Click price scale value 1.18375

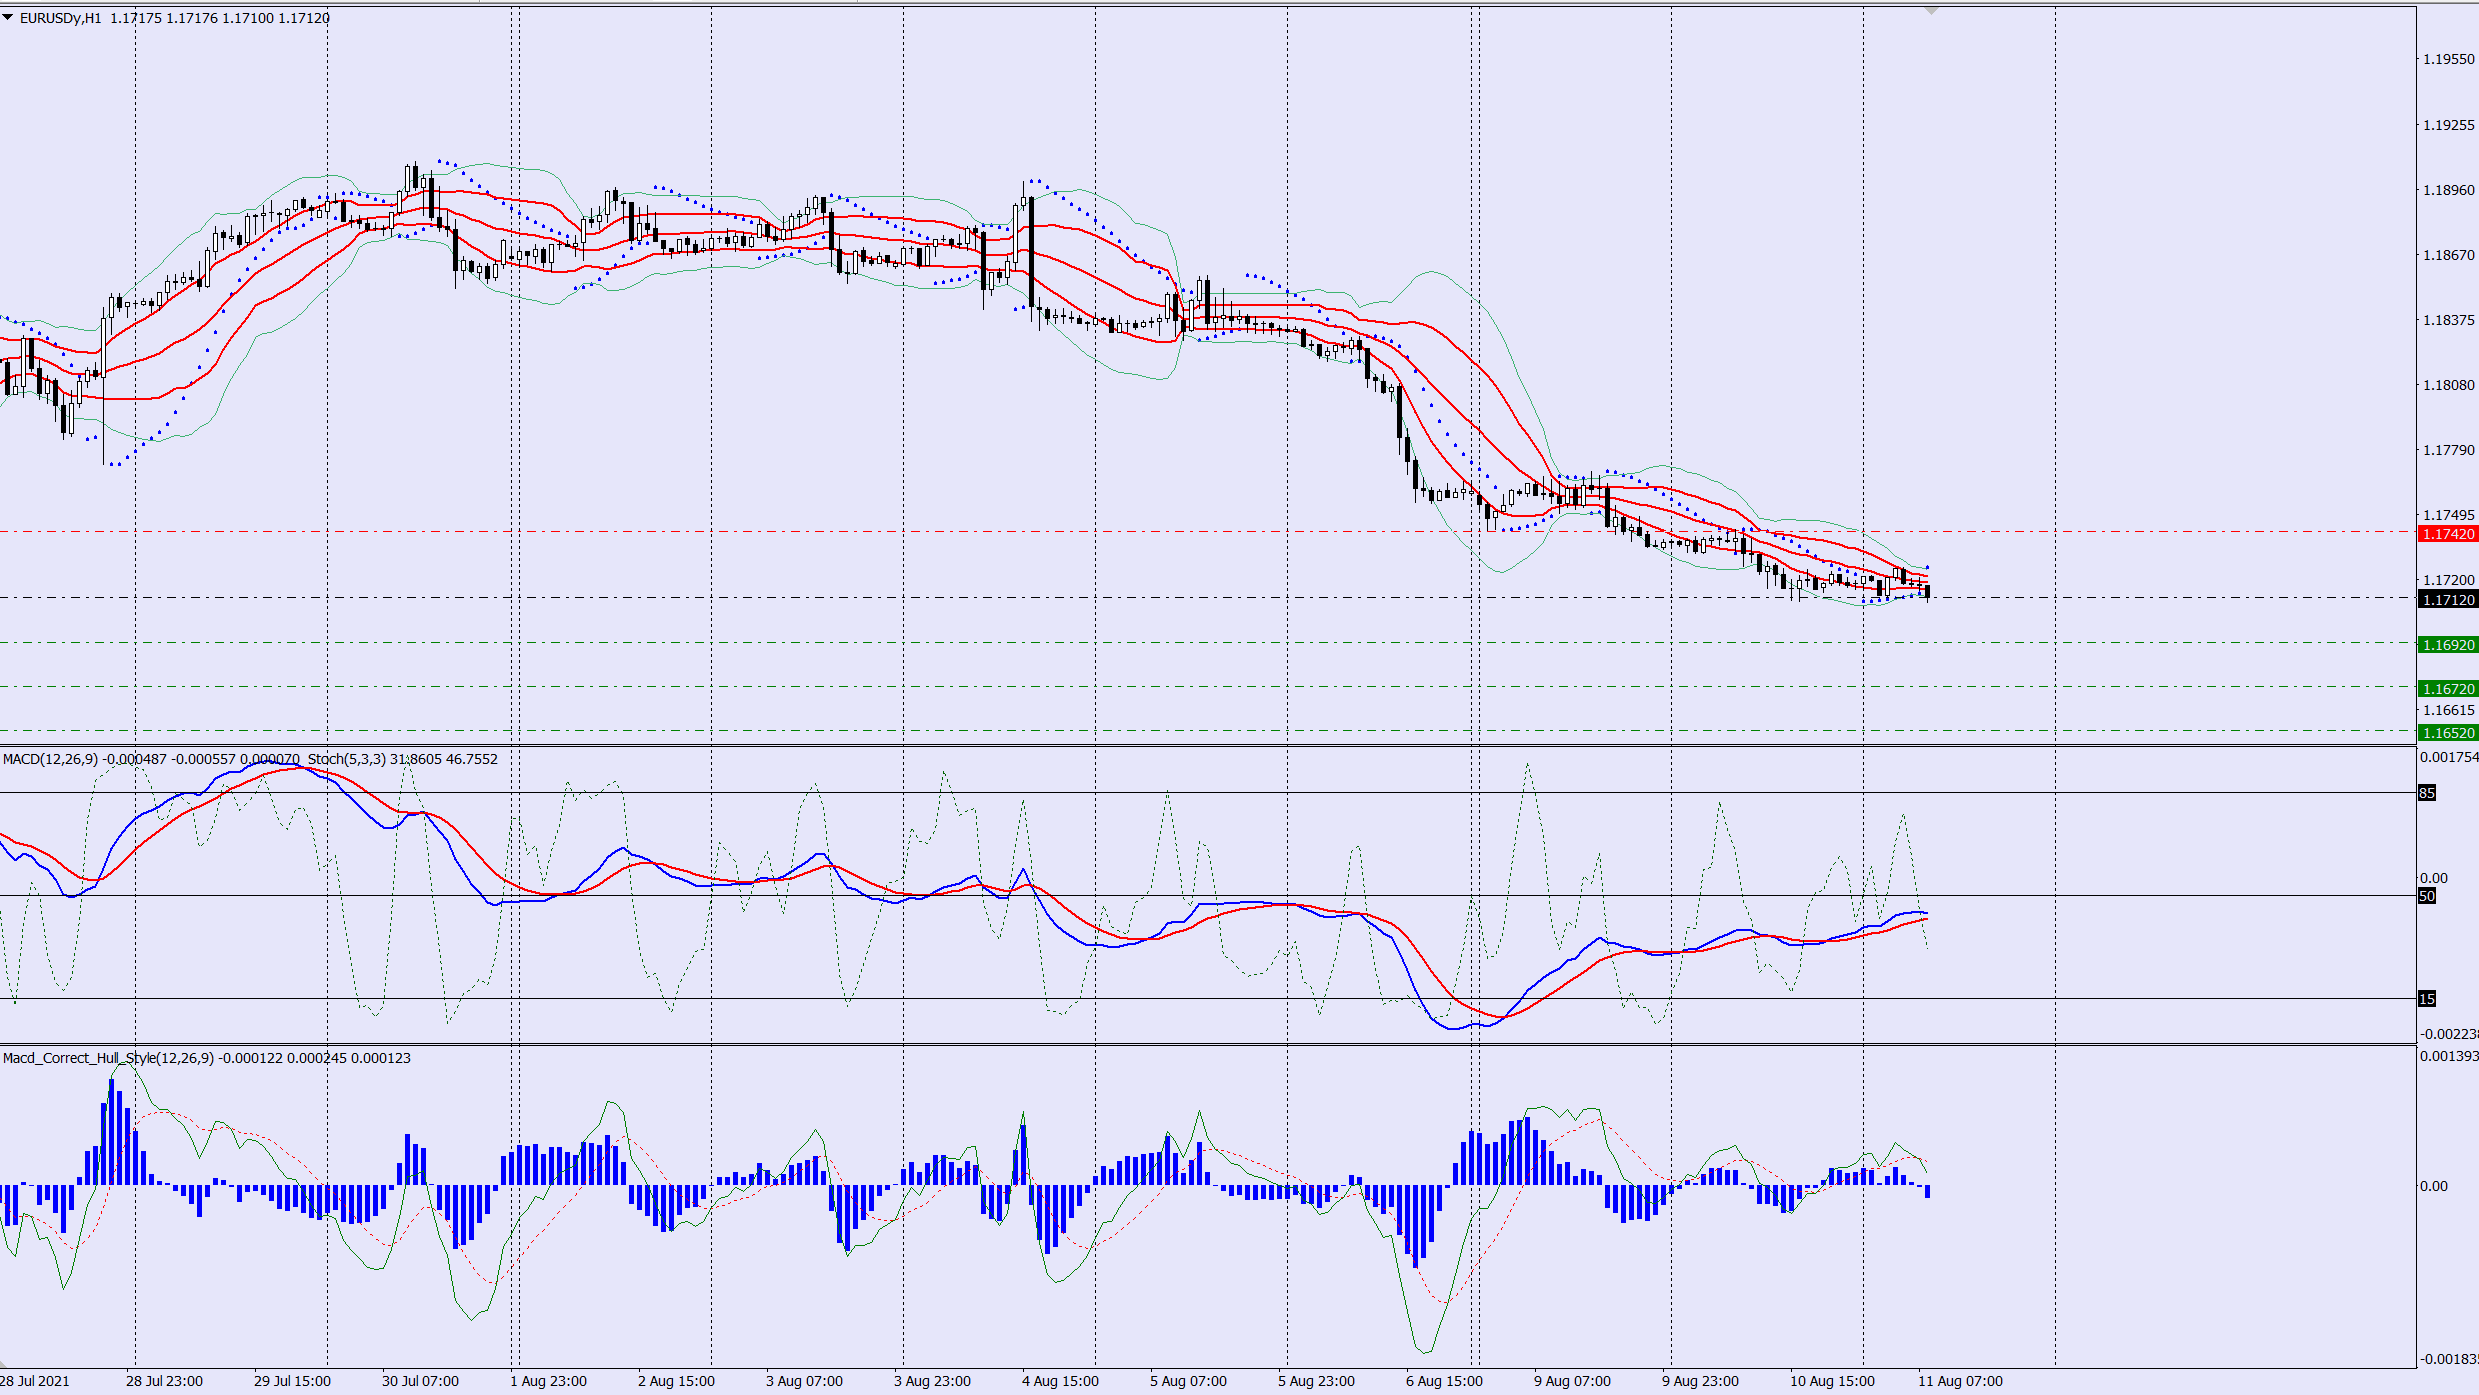click(2448, 320)
